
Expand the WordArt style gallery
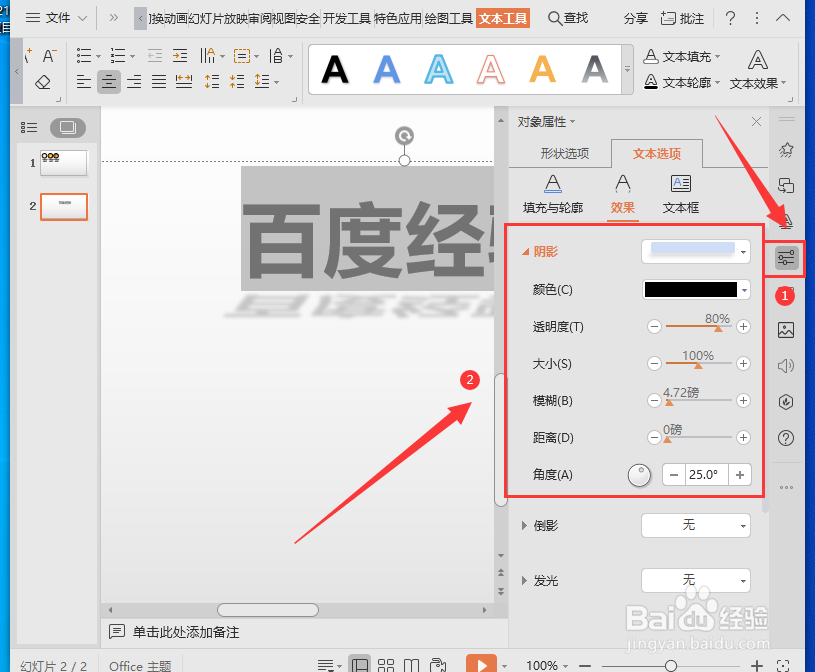[x=627, y=69]
